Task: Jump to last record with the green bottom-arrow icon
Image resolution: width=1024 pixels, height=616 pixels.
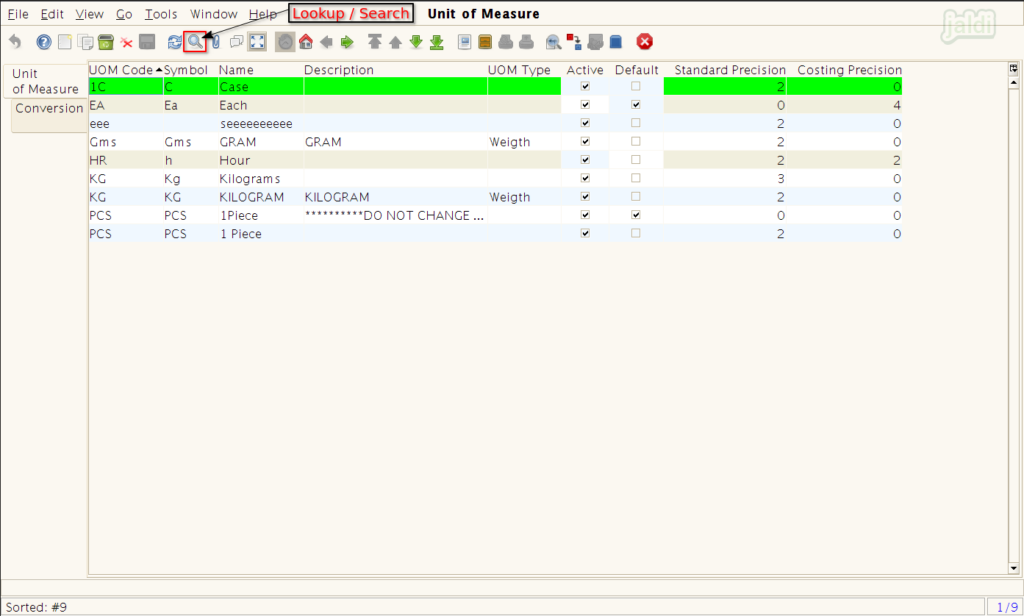Action: coord(437,42)
